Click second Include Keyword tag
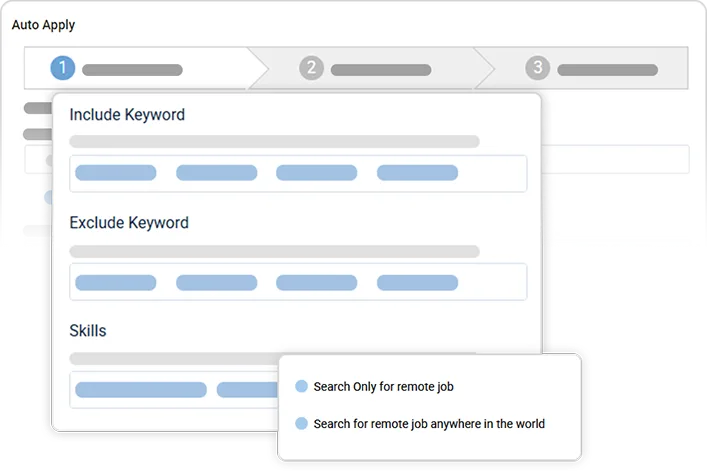 (216, 173)
